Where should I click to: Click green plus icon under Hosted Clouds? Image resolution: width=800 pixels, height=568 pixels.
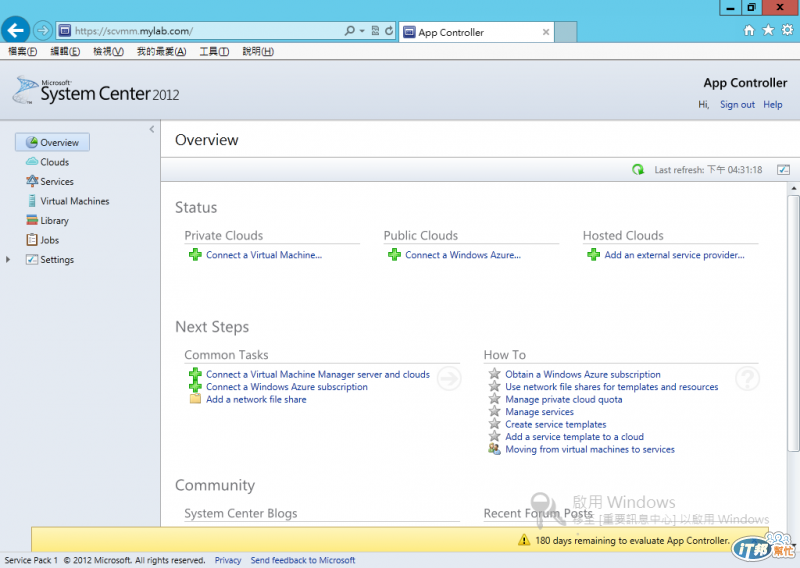(593, 254)
